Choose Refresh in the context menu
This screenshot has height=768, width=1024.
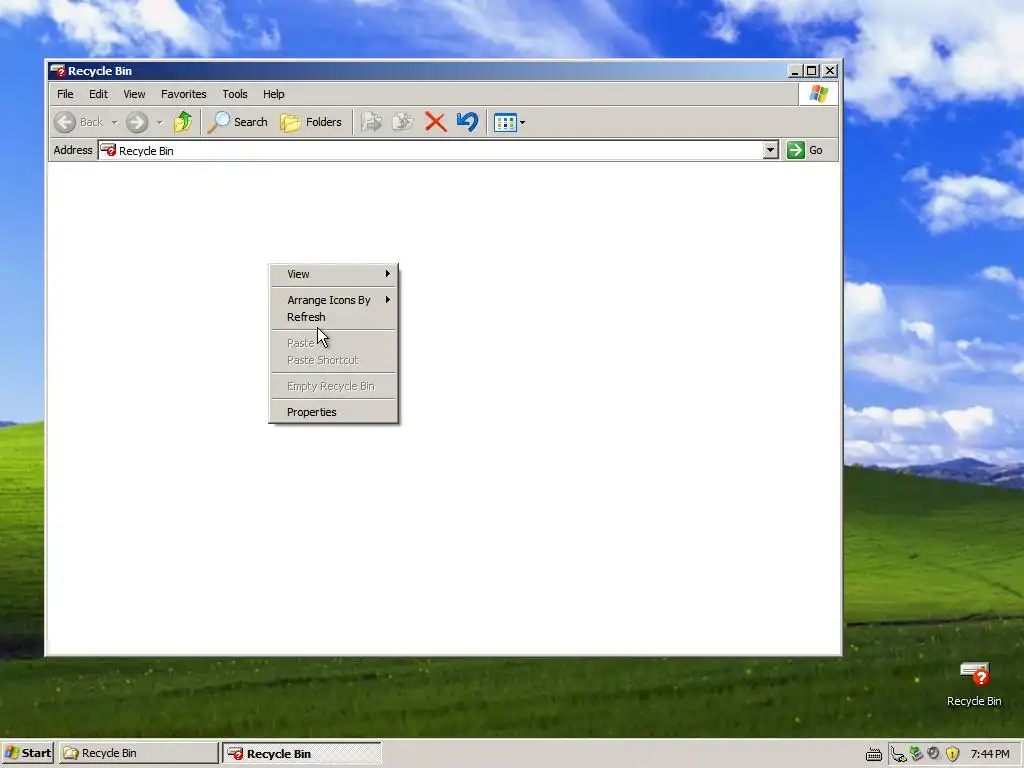pos(334,317)
